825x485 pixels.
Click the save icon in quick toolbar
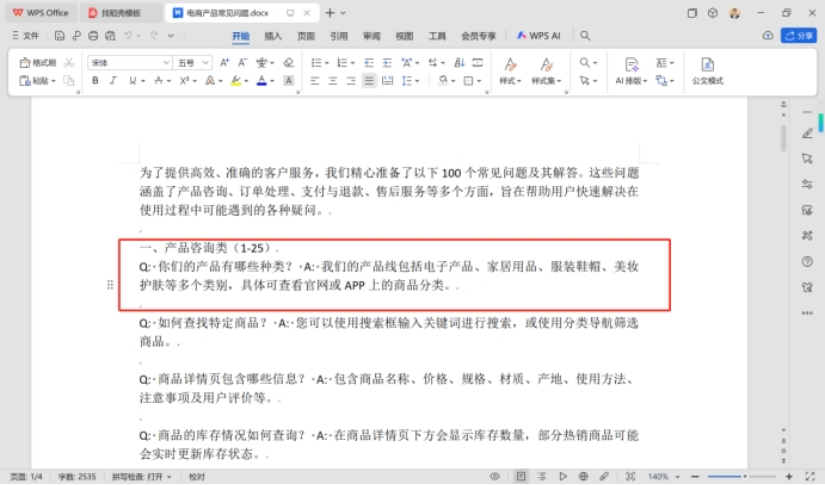60,35
